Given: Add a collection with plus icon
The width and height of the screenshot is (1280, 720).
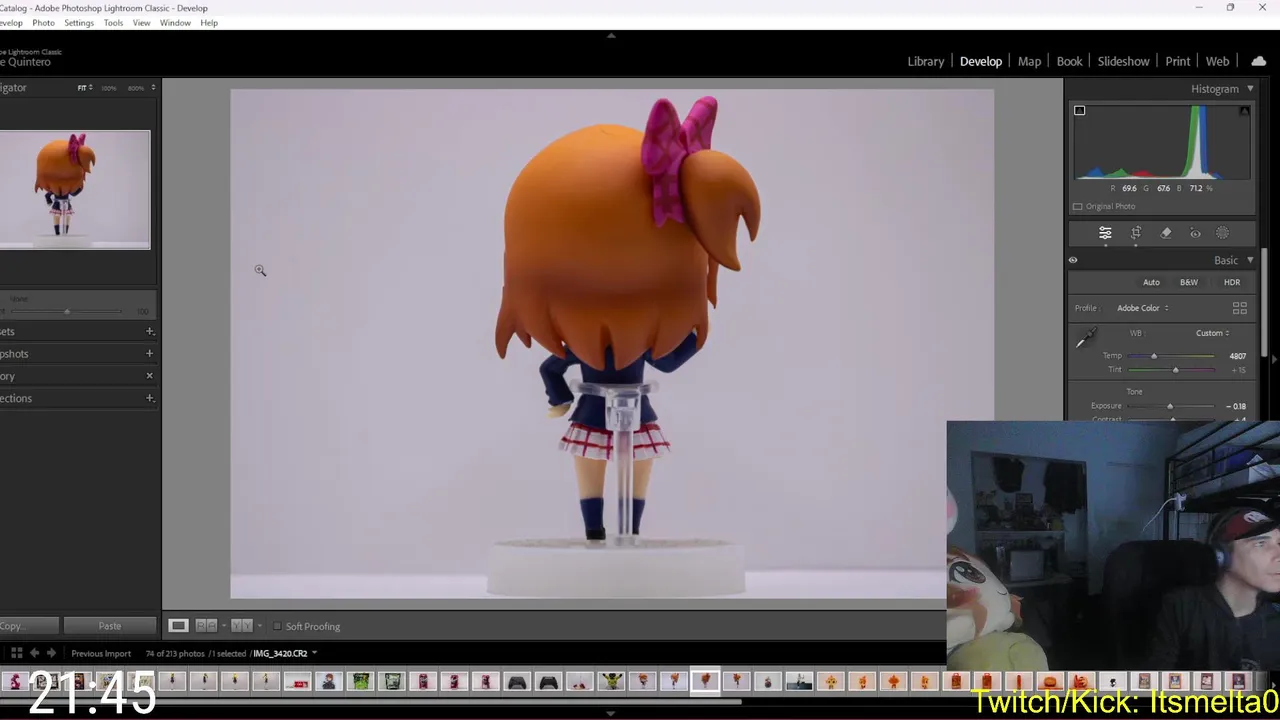Looking at the screenshot, I should [x=150, y=398].
